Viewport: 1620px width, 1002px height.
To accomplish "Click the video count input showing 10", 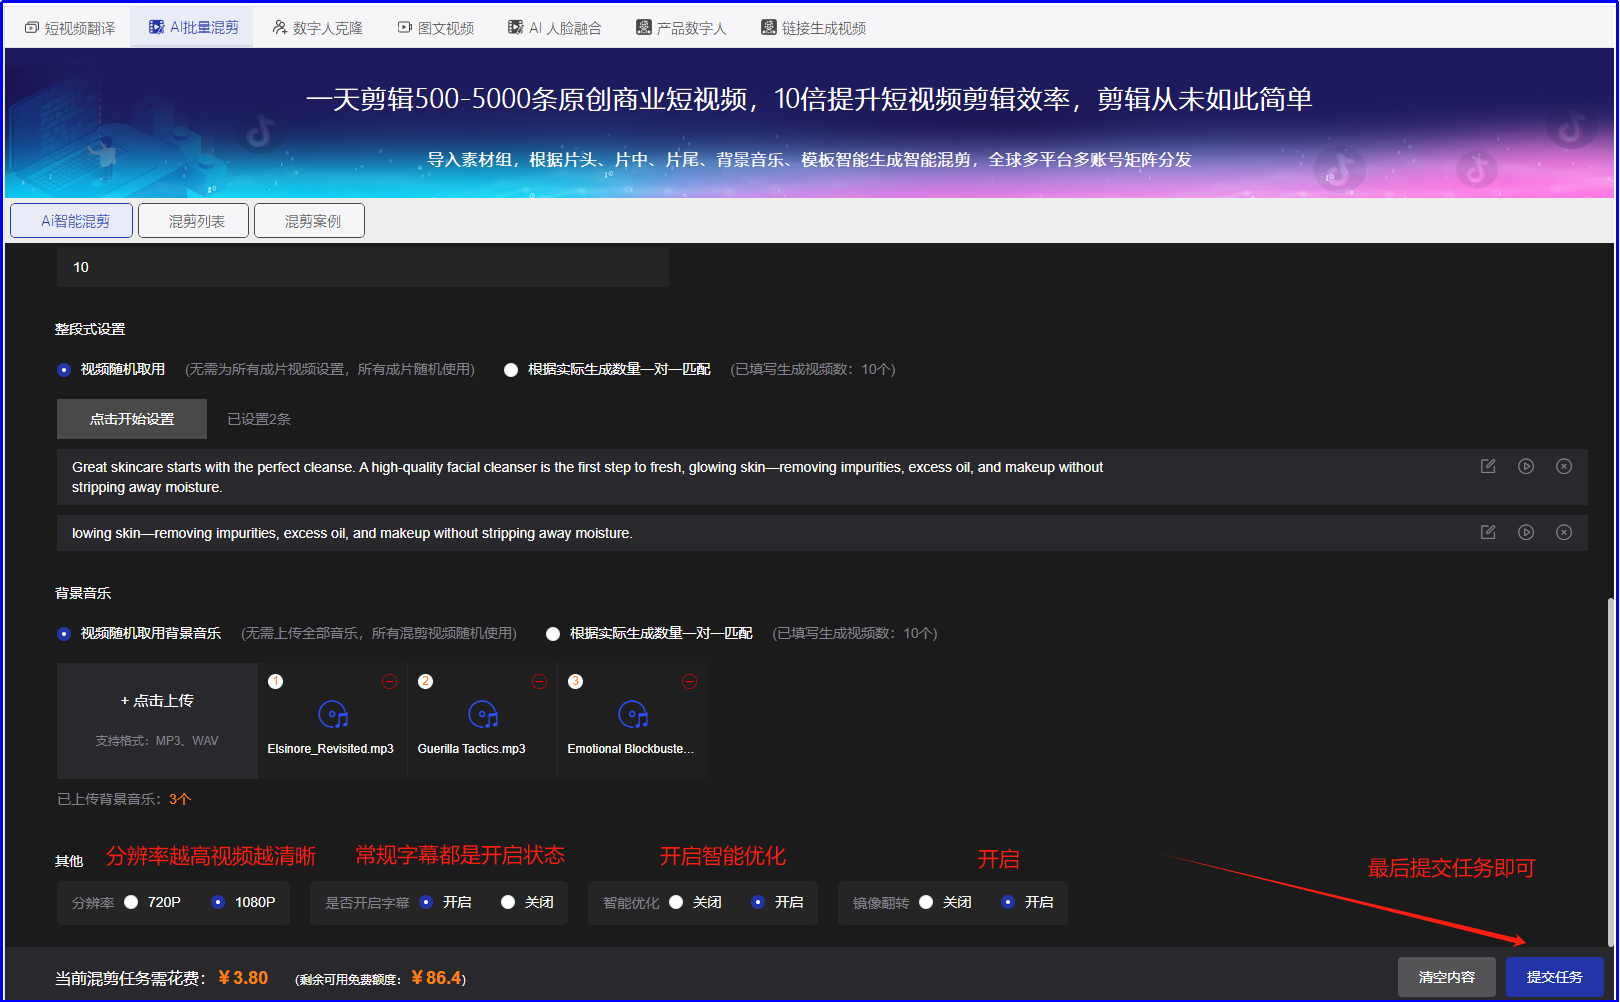I will 363,267.
